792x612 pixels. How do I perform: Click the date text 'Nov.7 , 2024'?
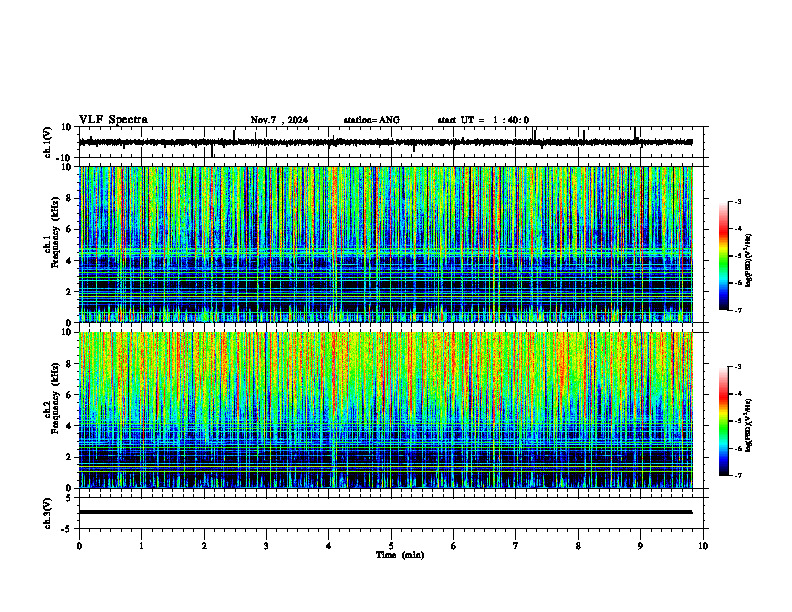pos(279,120)
